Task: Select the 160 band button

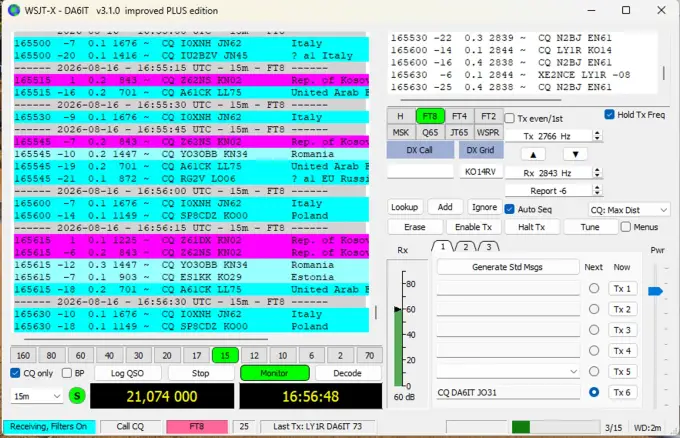Action: (x=23, y=356)
